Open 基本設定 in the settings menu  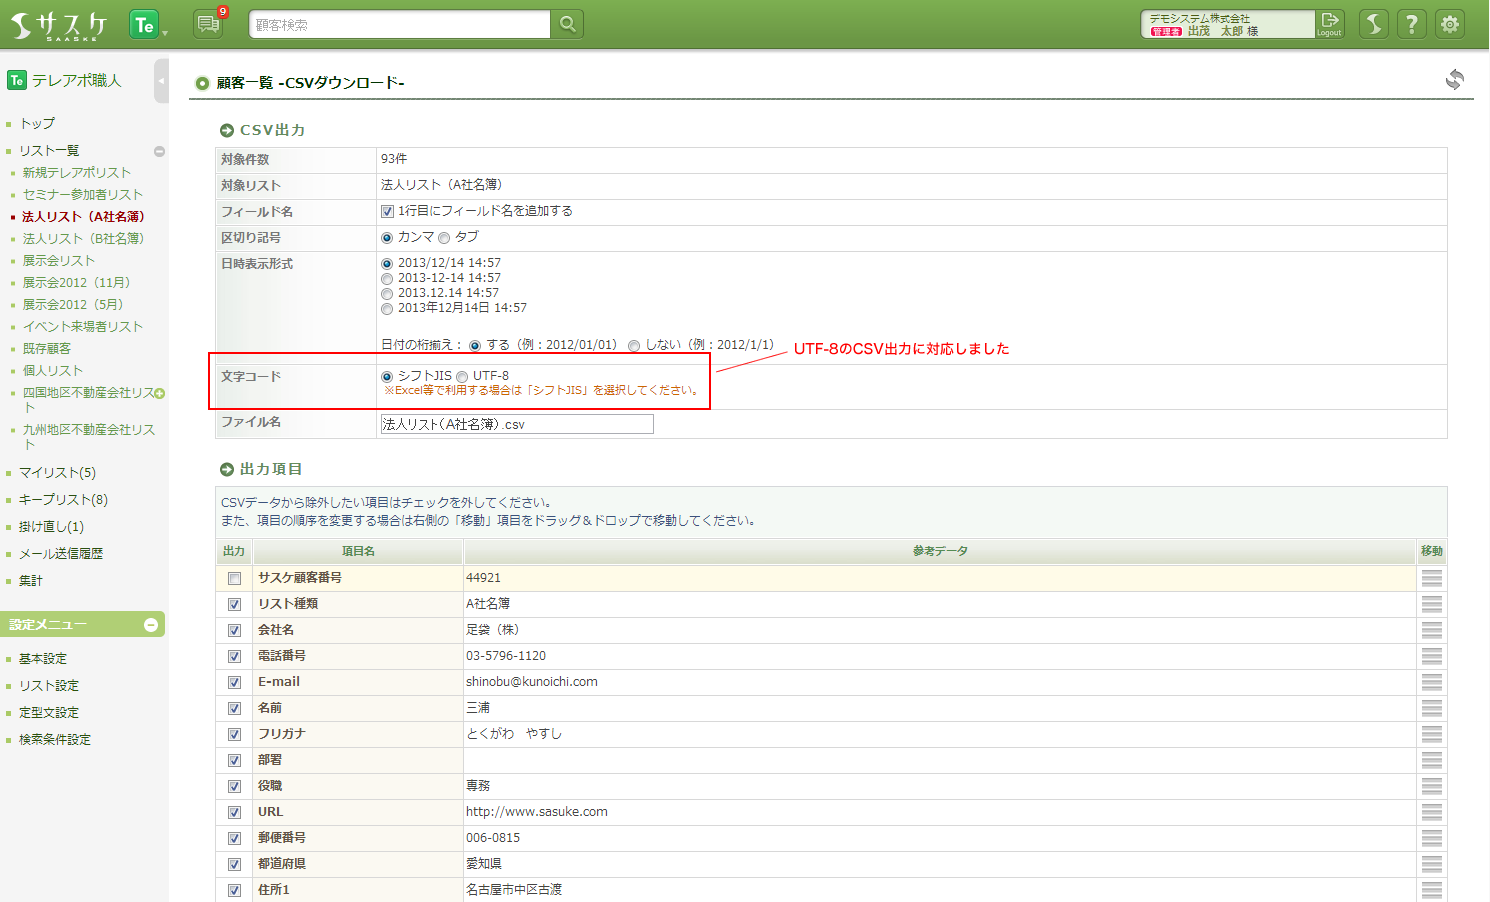click(x=43, y=659)
